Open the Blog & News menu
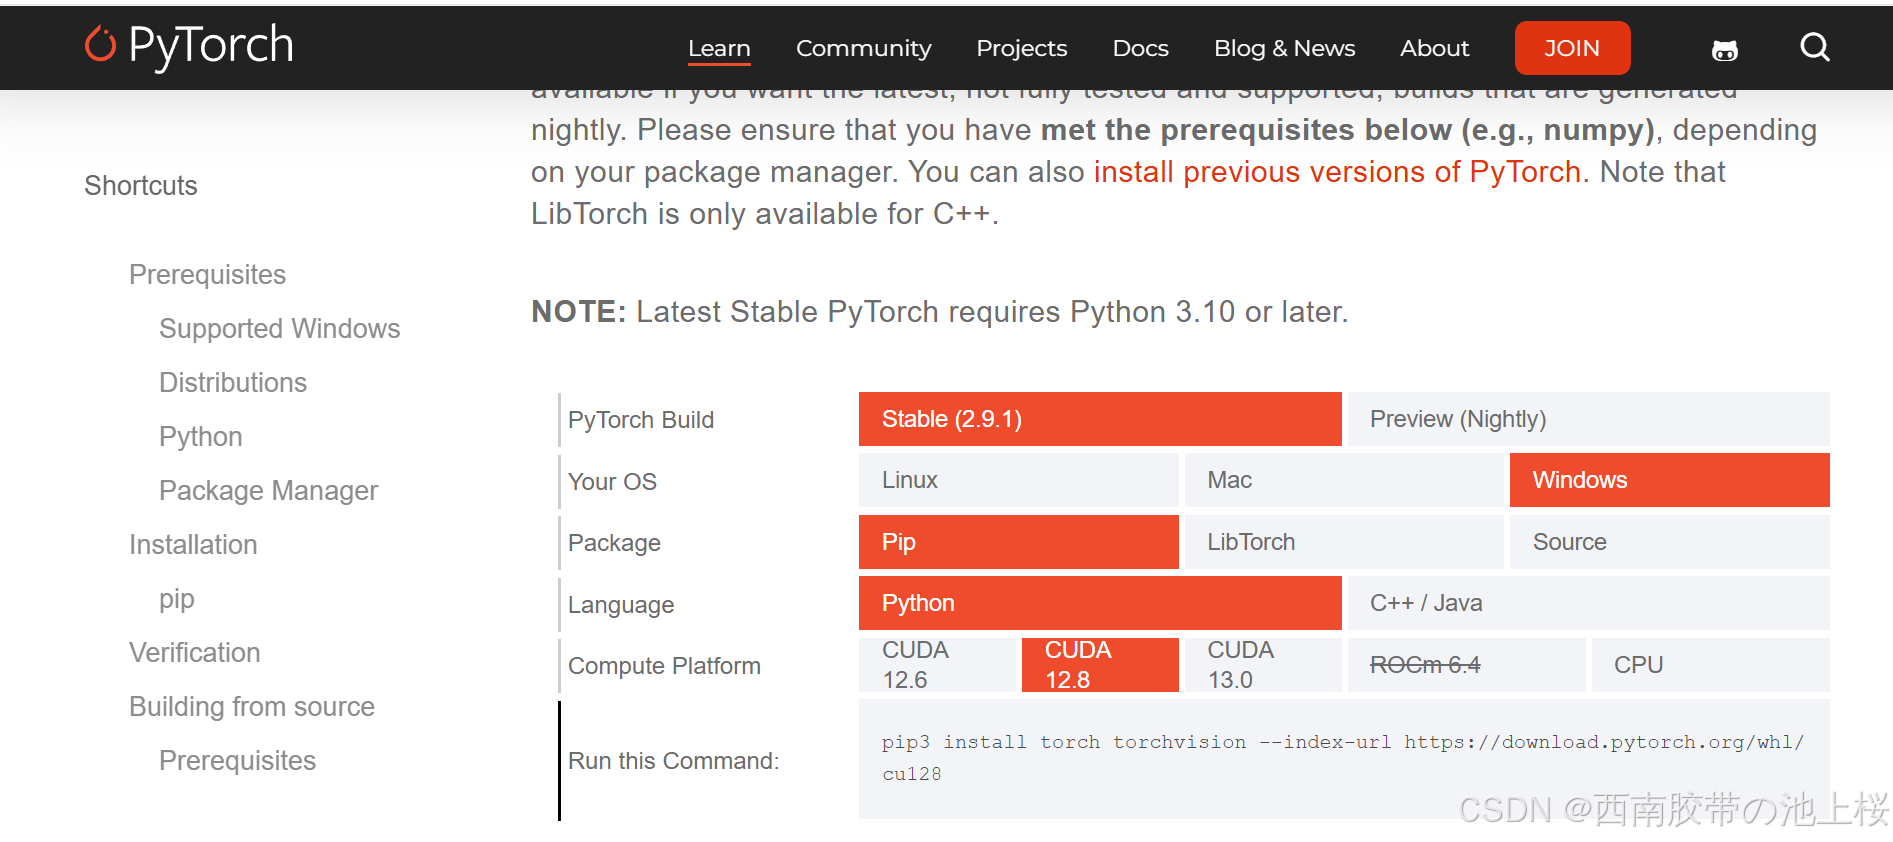1893x842 pixels. [x=1284, y=48]
